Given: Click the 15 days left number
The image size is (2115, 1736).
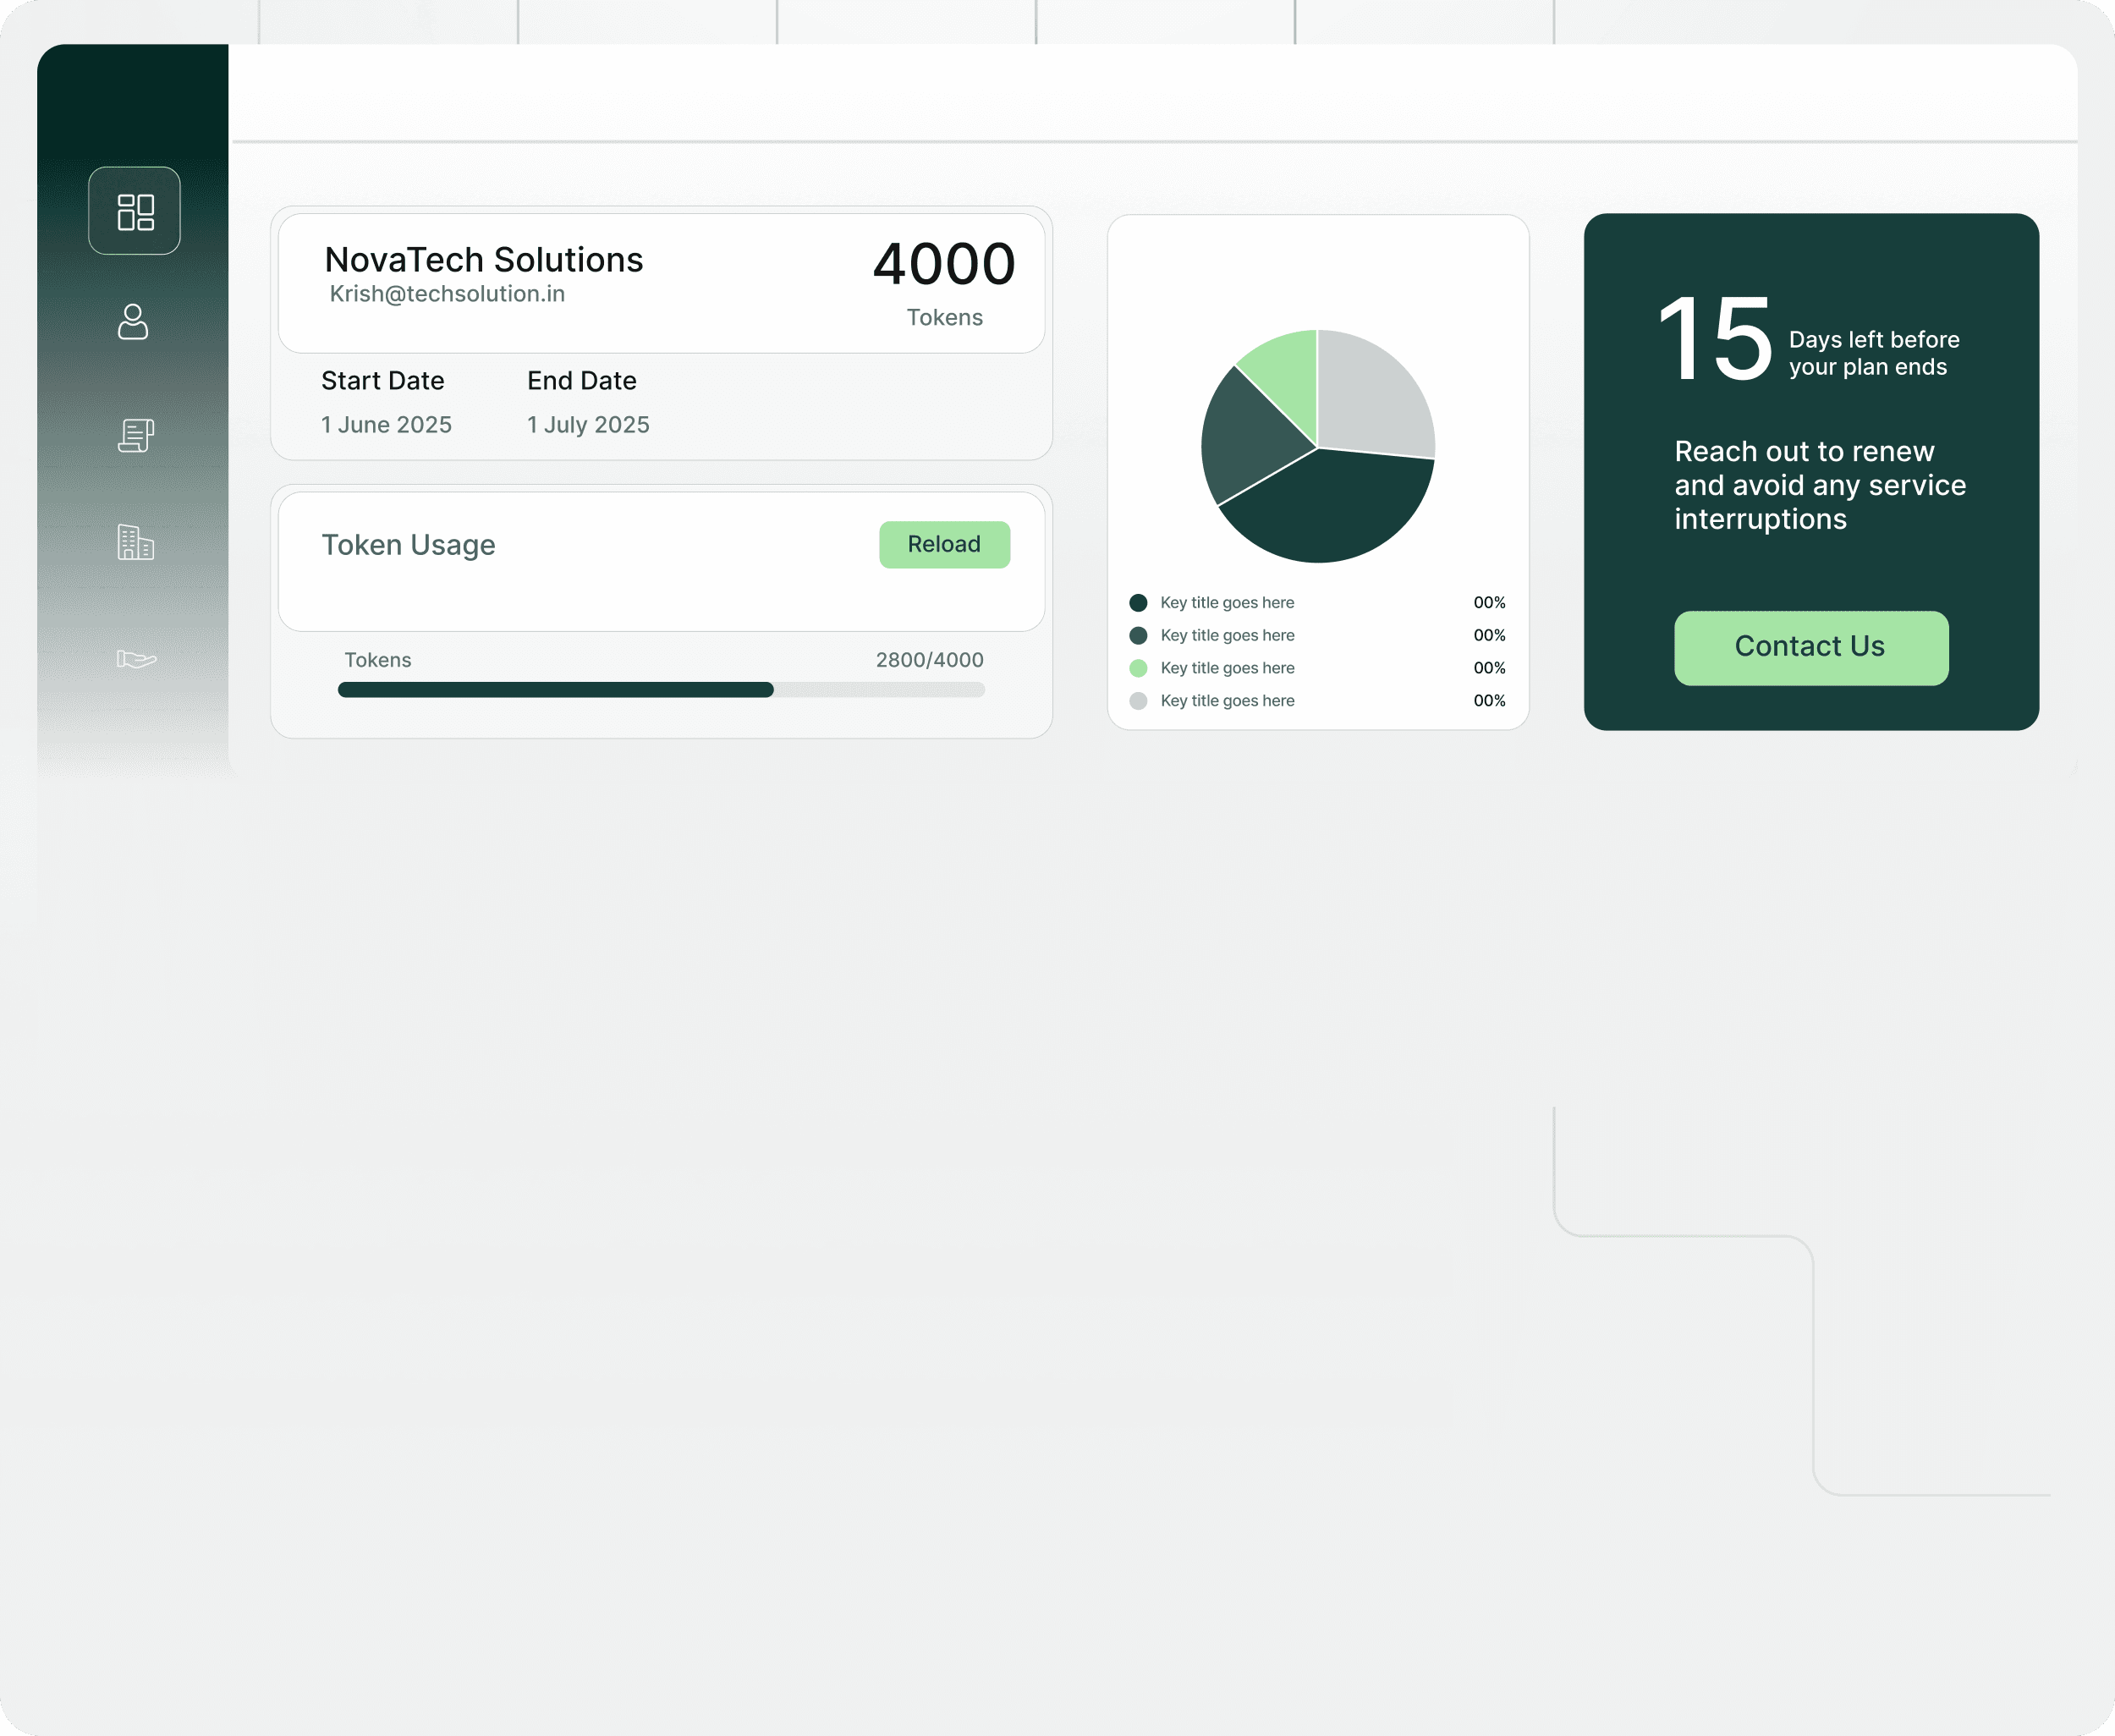Looking at the screenshot, I should tap(1714, 341).
